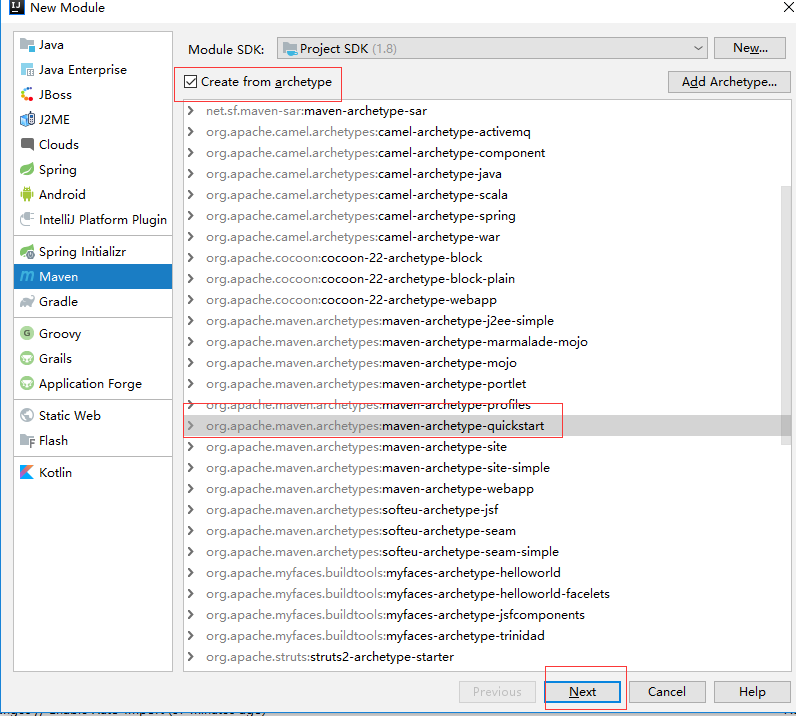The width and height of the screenshot is (796, 716).
Task: Select cocoon-22-archetype-webapp row text
Action: (x=351, y=300)
